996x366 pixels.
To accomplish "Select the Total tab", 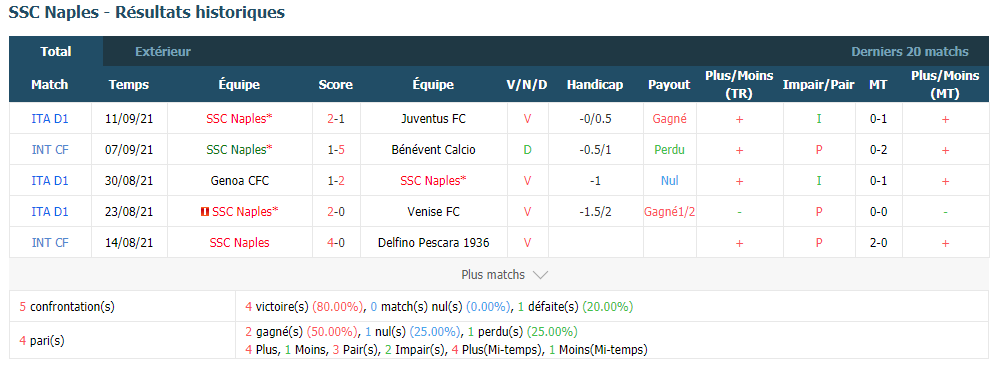I will (x=56, y=51).
